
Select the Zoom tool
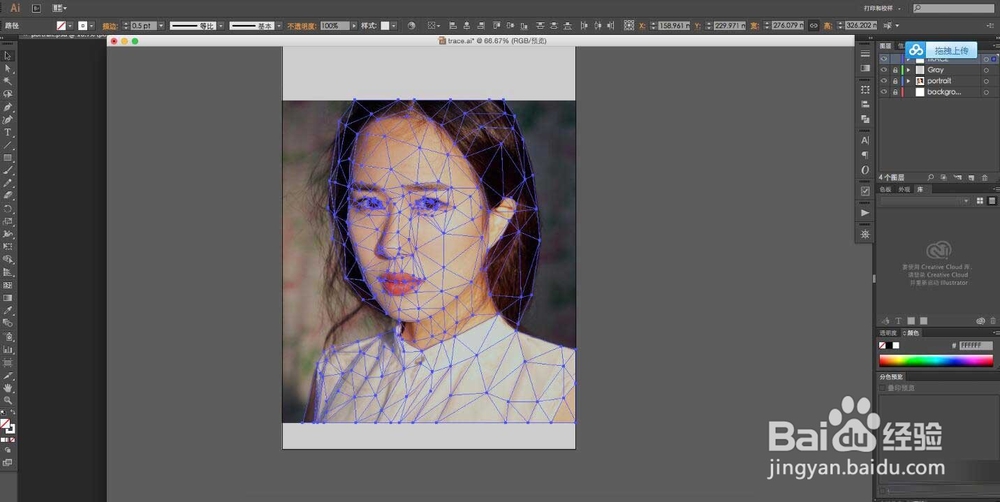pos(8,401)
